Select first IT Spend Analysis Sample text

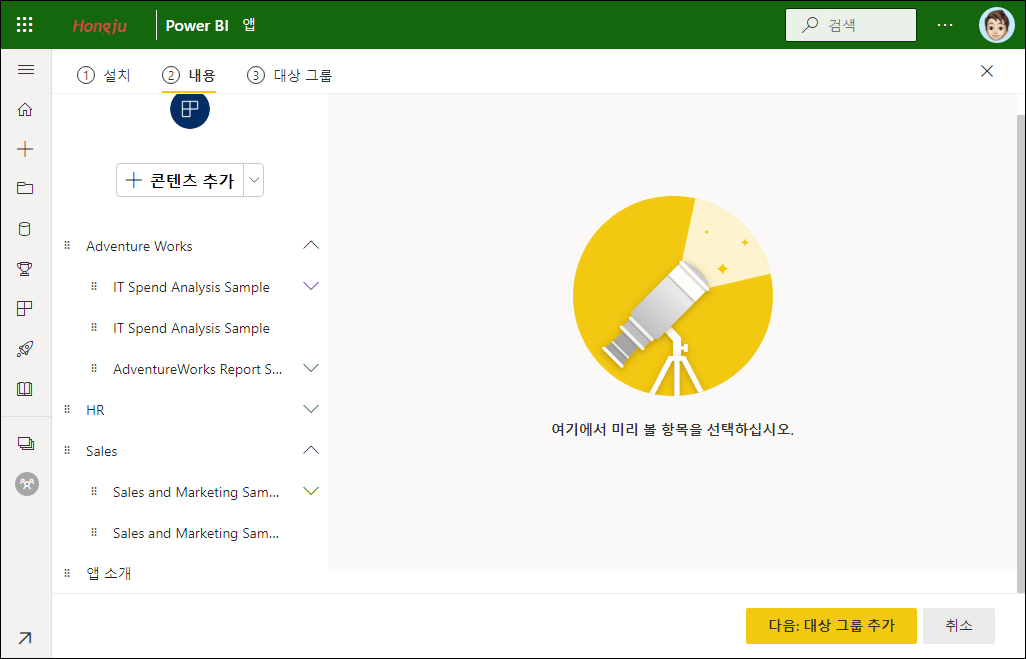[x=191, y=287]
